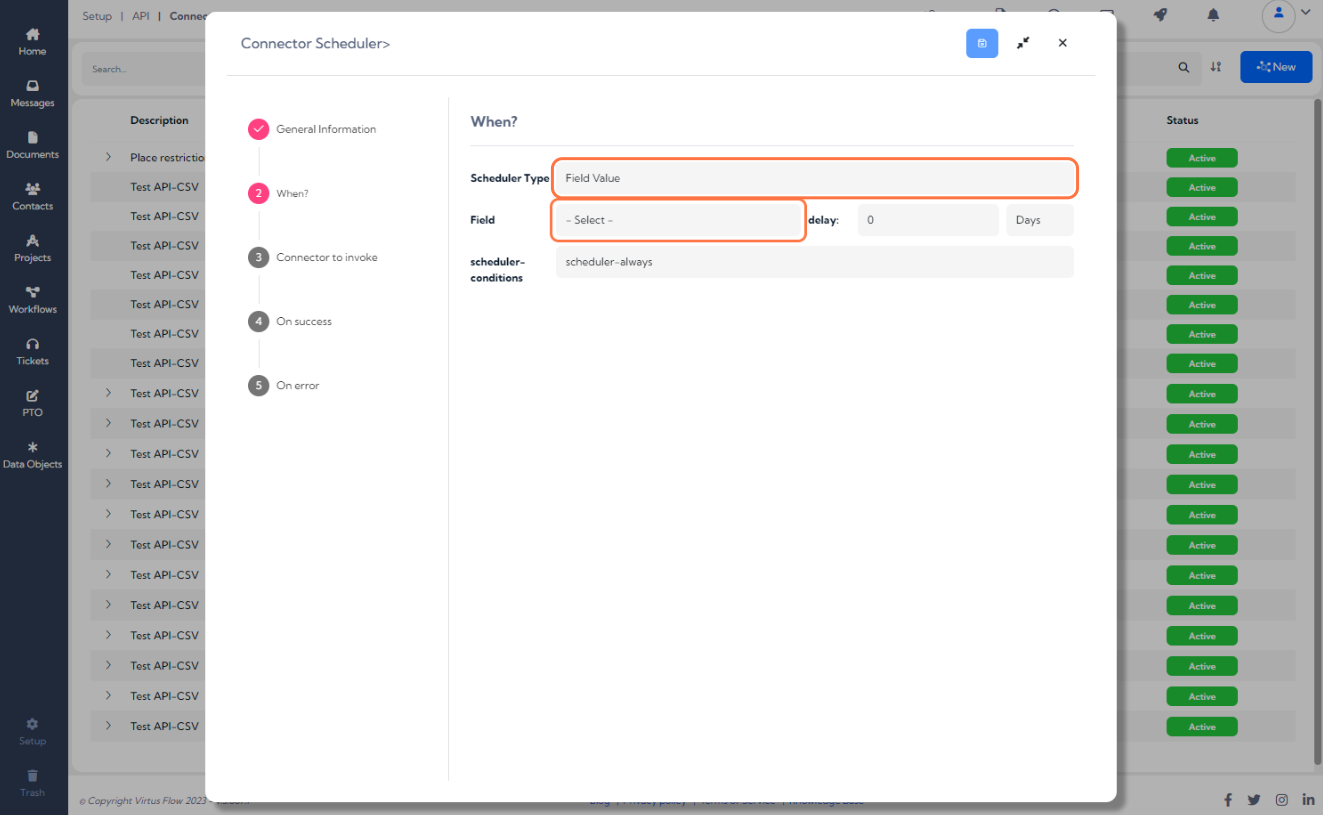Expand the 'Place restriction' row
1323x815 pixels.
pos(107,157)
